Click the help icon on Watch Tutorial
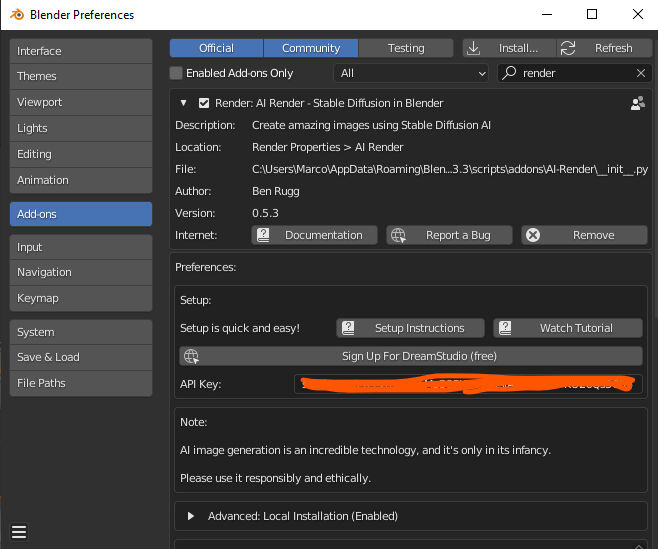This screenshot has width=658, height=549. tap(505, 328)
